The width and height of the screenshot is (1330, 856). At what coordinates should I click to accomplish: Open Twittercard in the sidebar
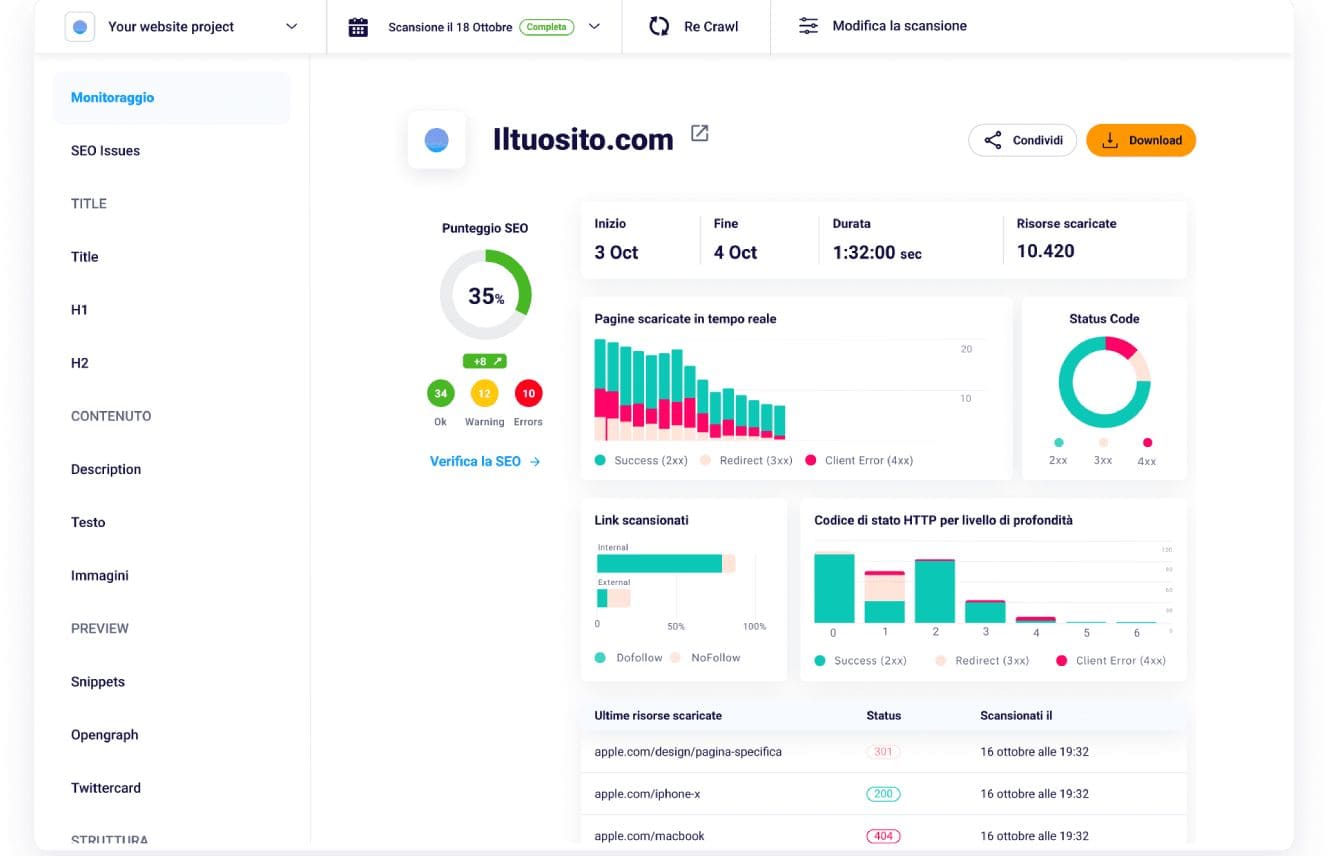click(106, 788)
